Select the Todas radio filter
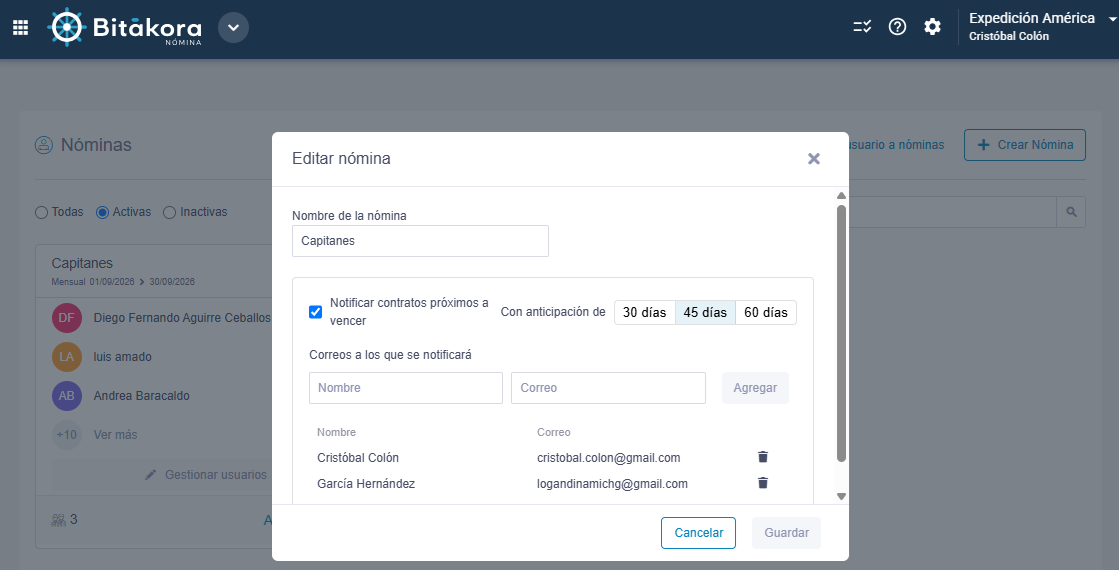This screenshot has width=1119, height=570. 41,213
